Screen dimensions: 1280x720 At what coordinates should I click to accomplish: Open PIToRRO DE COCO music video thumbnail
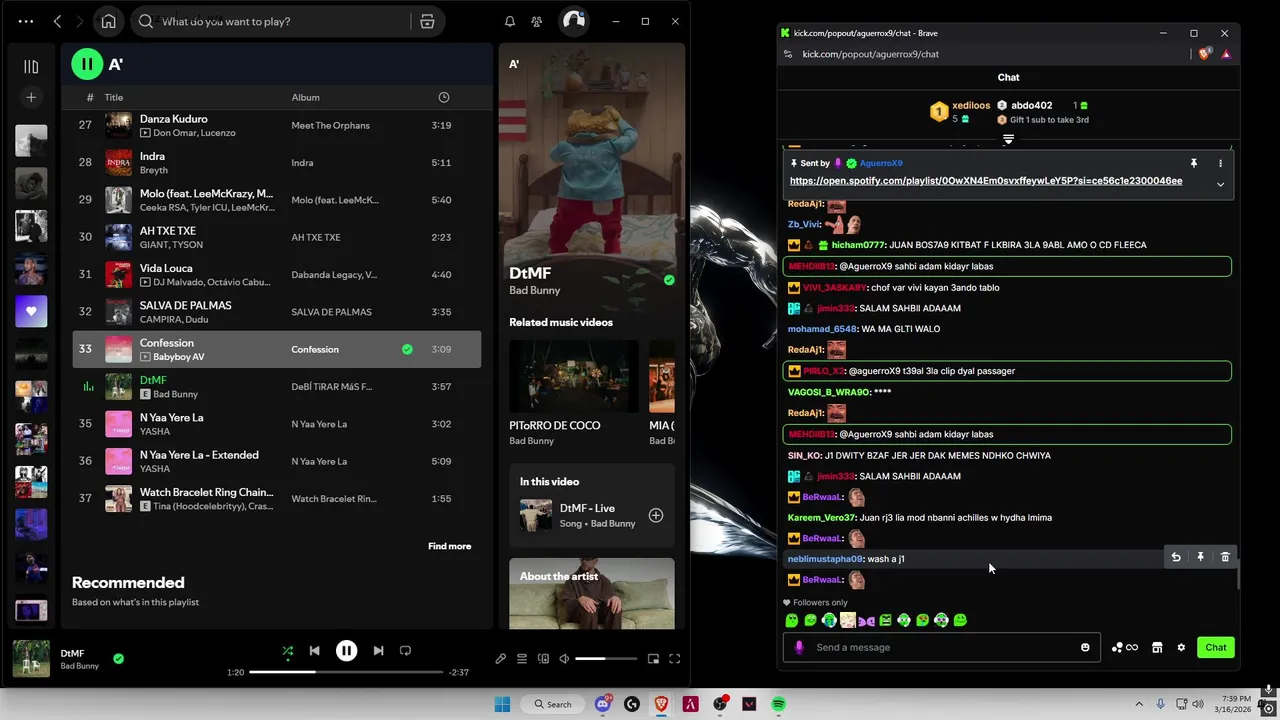click(x=574, y=376)
